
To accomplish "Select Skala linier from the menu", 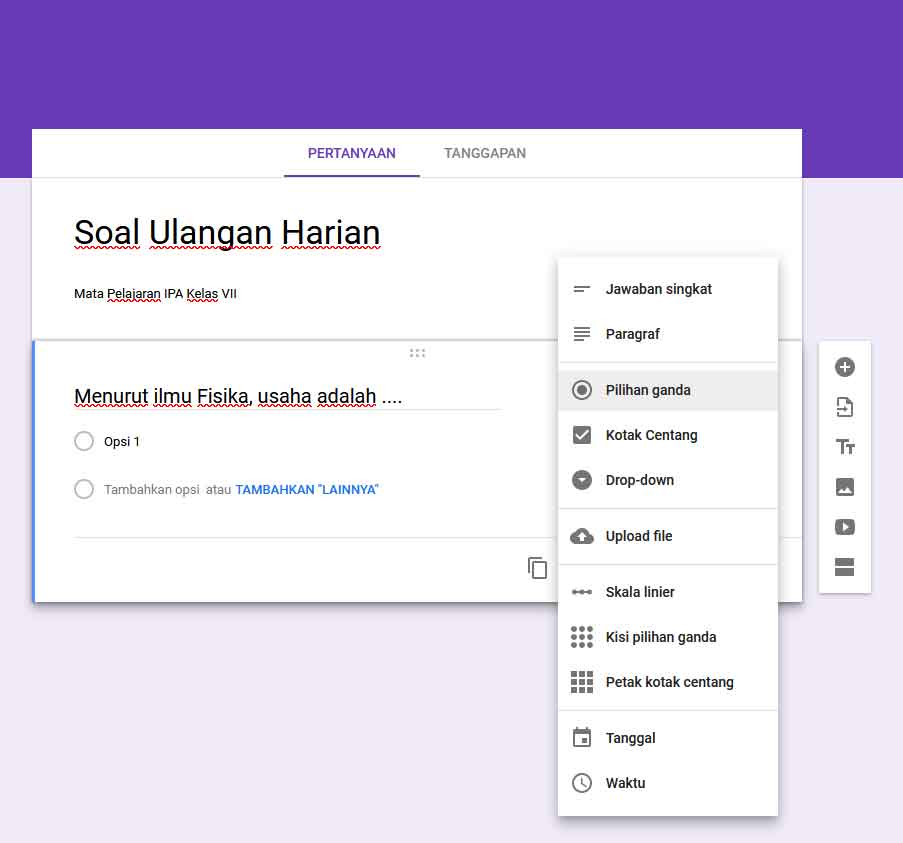I will [x=667, y=592].
